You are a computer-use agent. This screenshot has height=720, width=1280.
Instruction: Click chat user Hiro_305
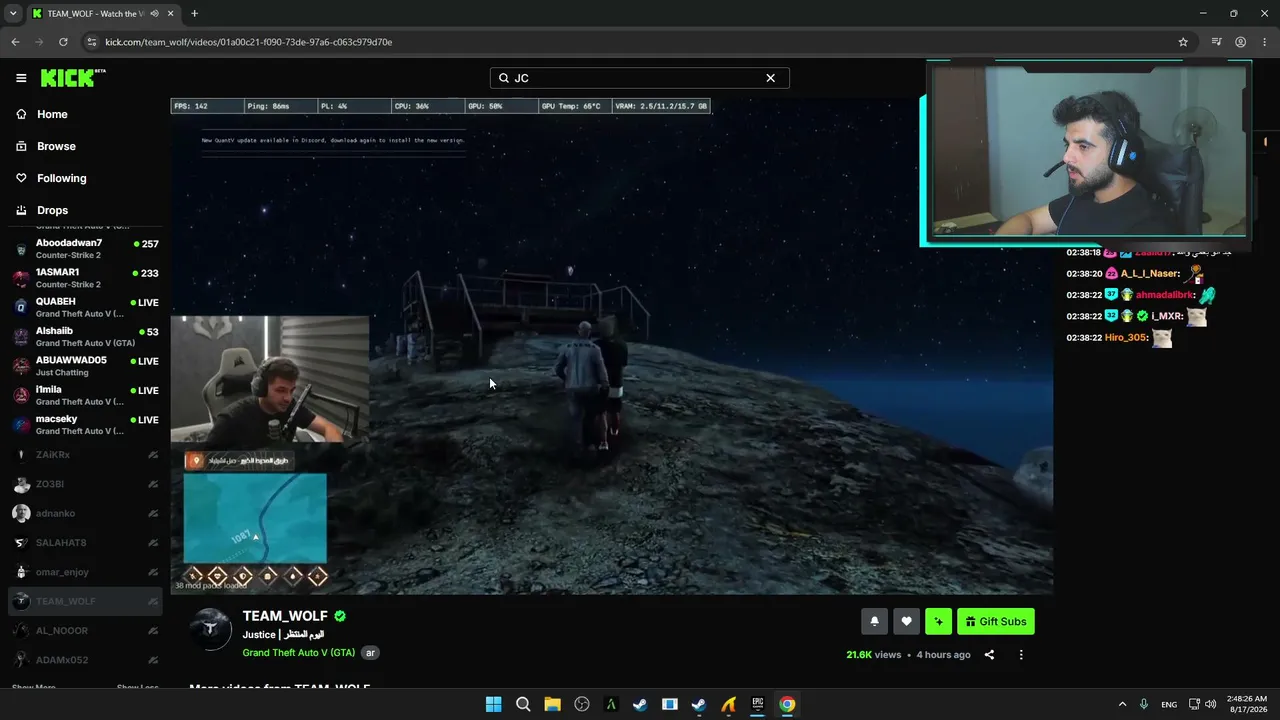[1125, 338]
